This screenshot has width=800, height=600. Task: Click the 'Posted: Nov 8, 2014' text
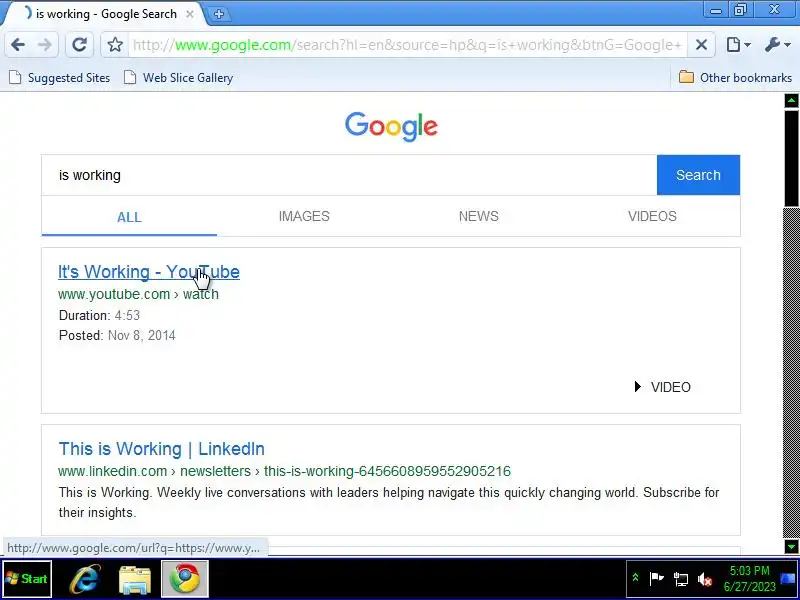(117, 335)
